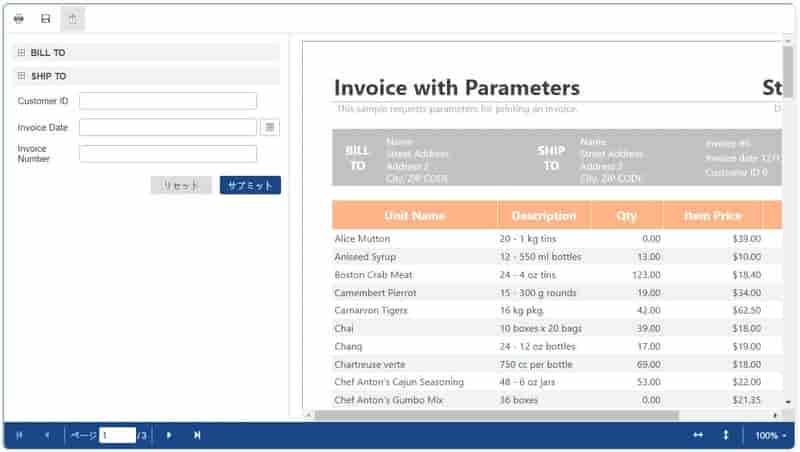The image size is (800, 452).
Task: Click the 123.00 quantity value
Action: 646,274
